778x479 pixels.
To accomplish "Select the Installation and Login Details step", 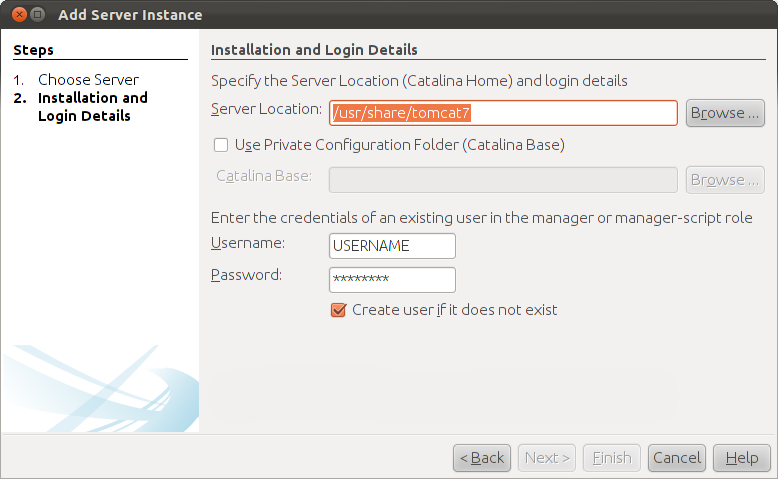I will [x=93, y=107].
